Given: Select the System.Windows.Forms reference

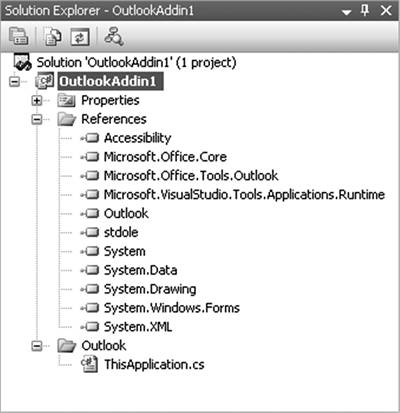Looking at the screenshot, I should [171, 308].
